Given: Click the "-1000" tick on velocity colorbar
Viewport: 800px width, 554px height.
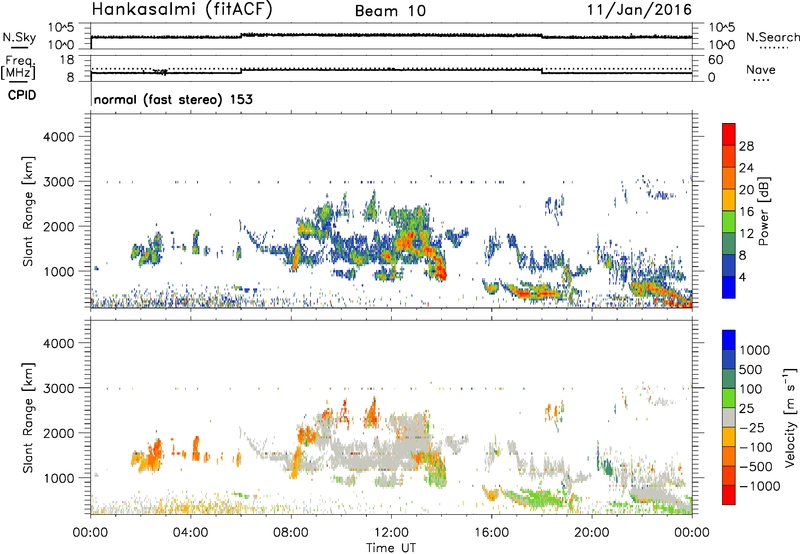Looking at the screenshot, I should [x=759, y=486].
